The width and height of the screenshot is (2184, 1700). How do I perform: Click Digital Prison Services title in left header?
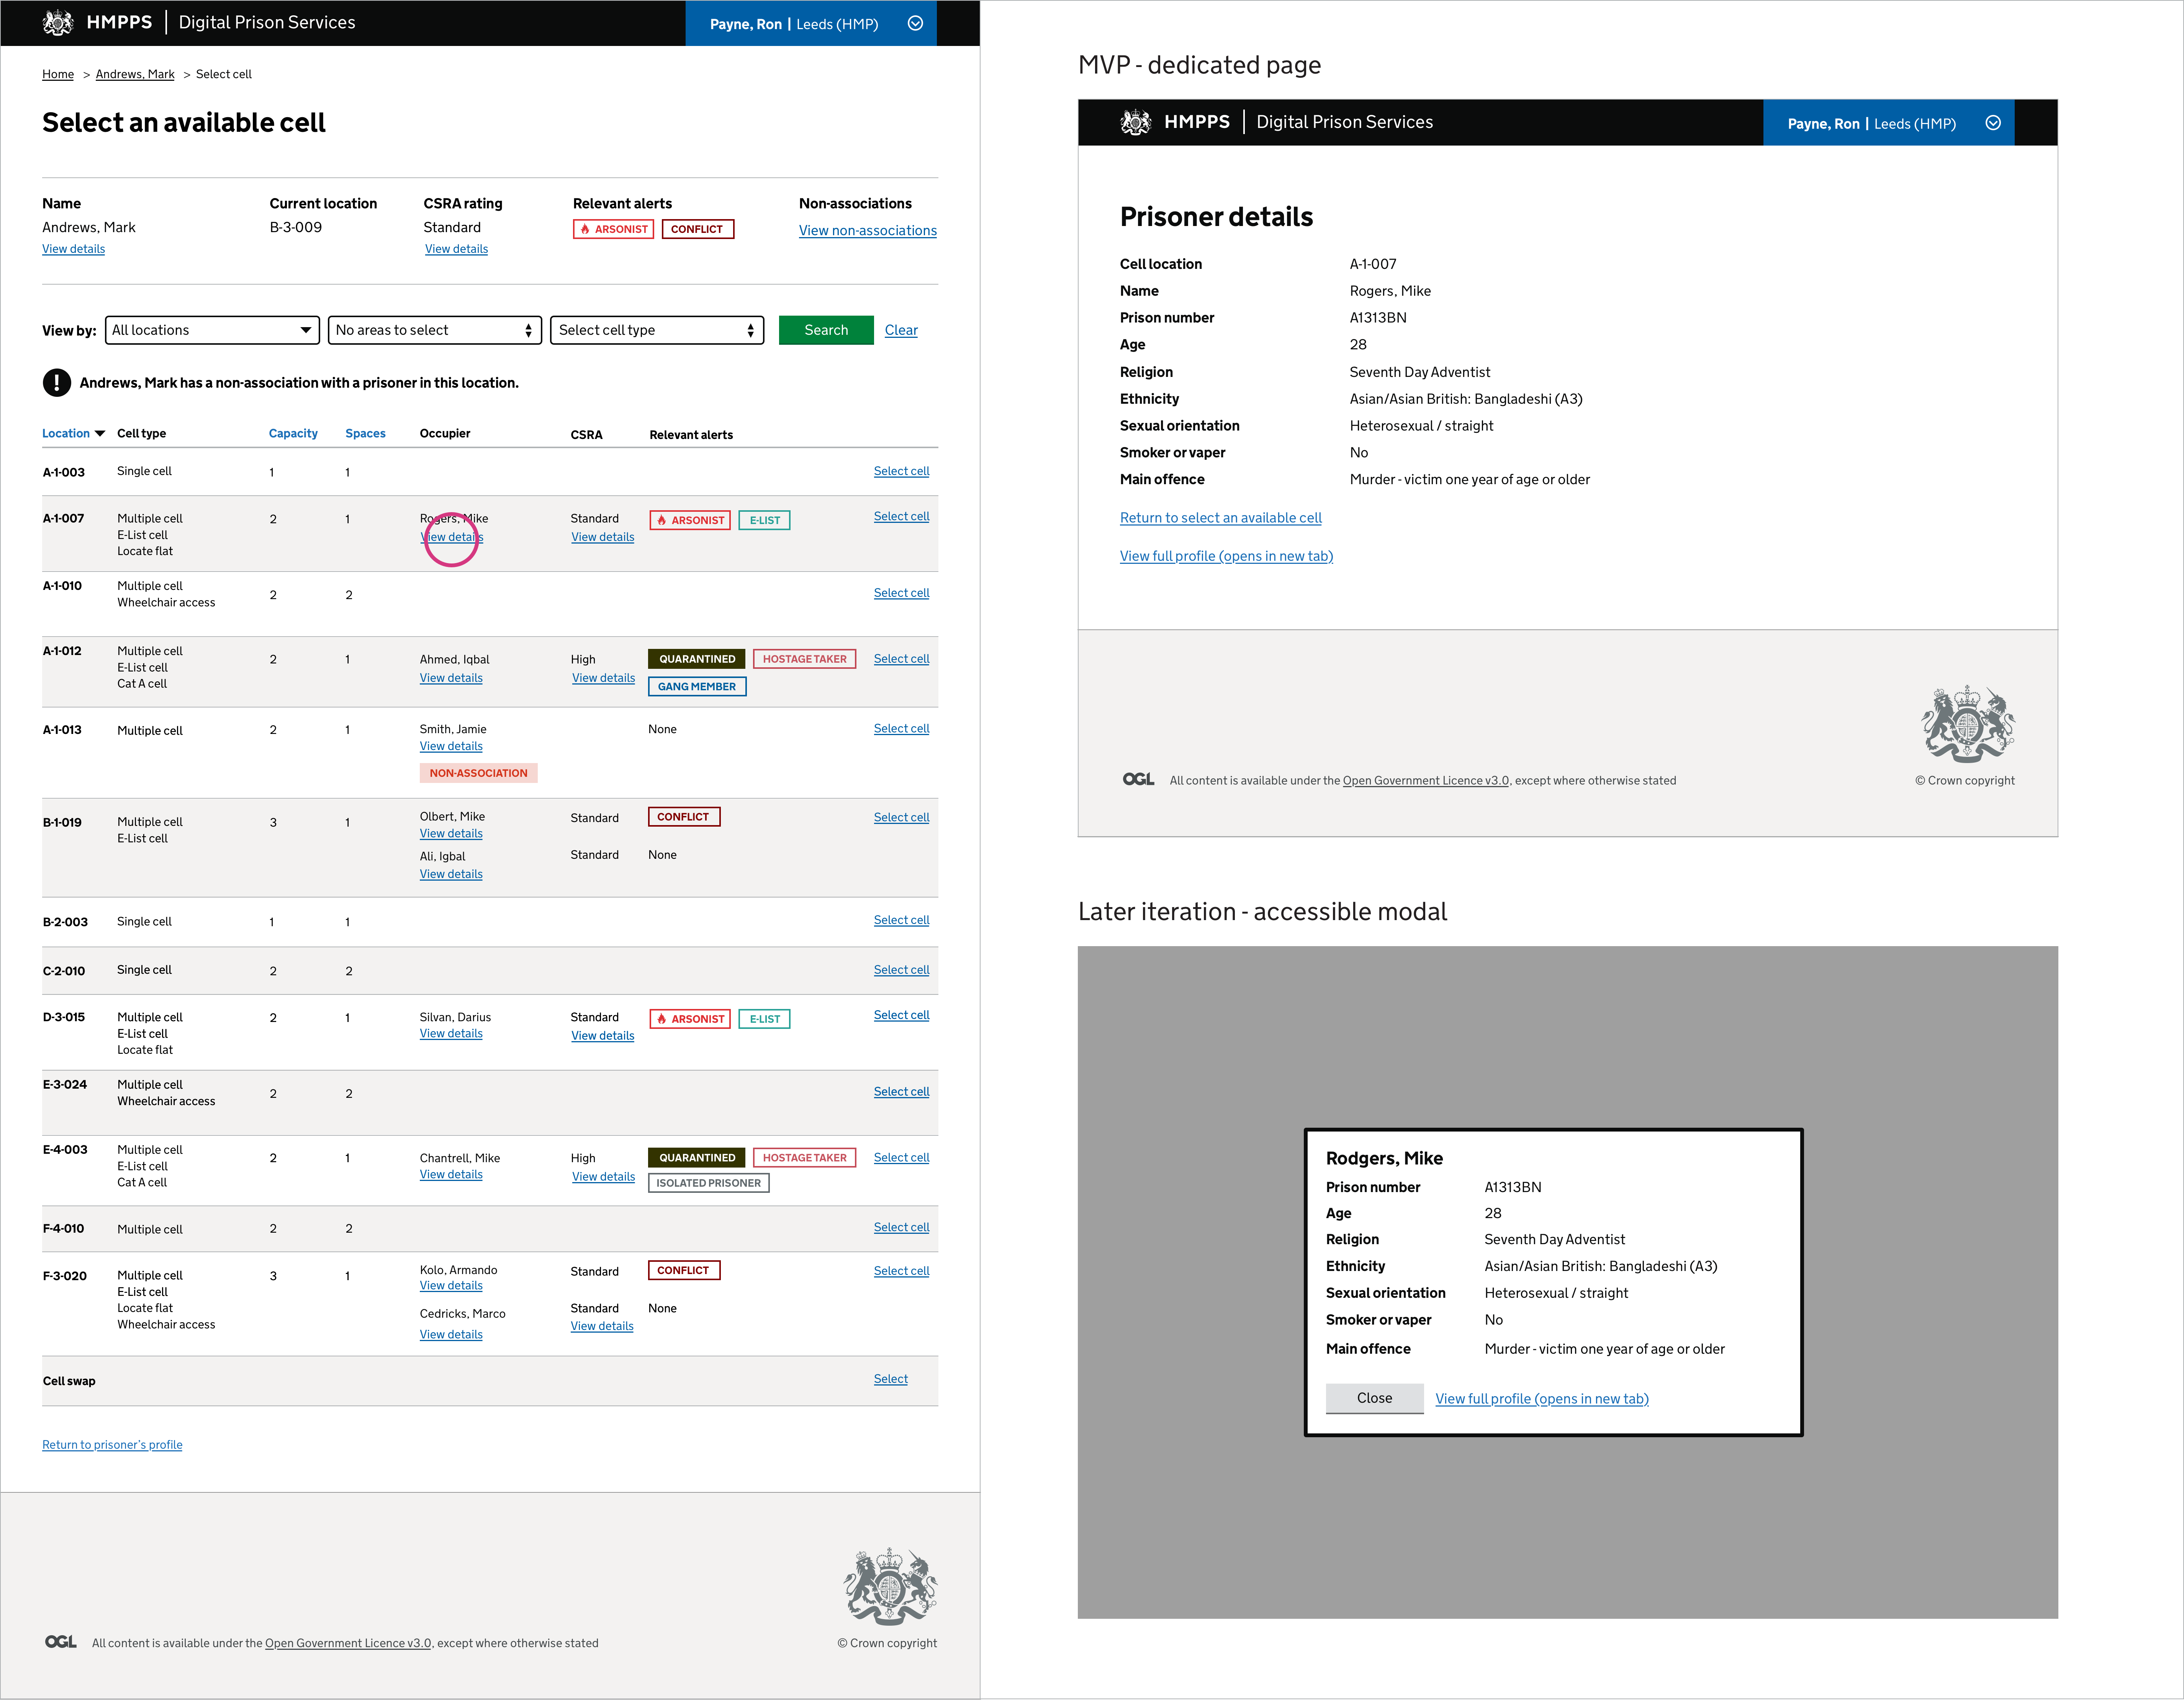[x=267, y=22]
